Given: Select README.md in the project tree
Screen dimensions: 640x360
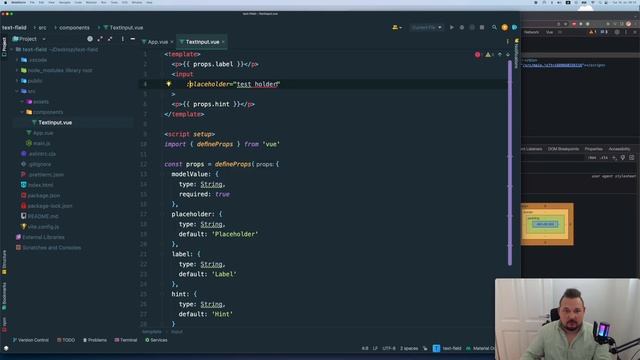Looking at the screenshot, I should click(x=43, y=216).
